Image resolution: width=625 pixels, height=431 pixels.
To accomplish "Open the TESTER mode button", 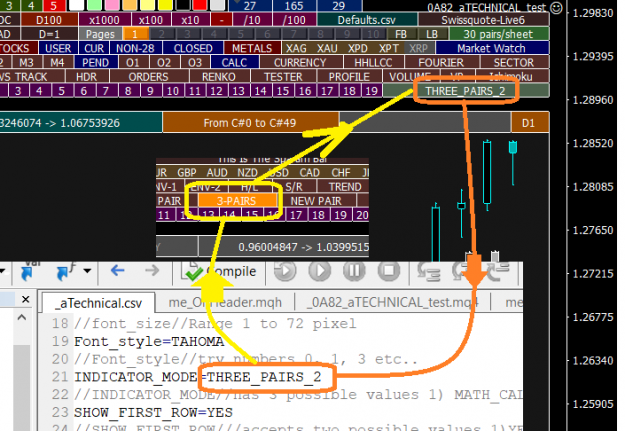I will click(x=283, y=77).
